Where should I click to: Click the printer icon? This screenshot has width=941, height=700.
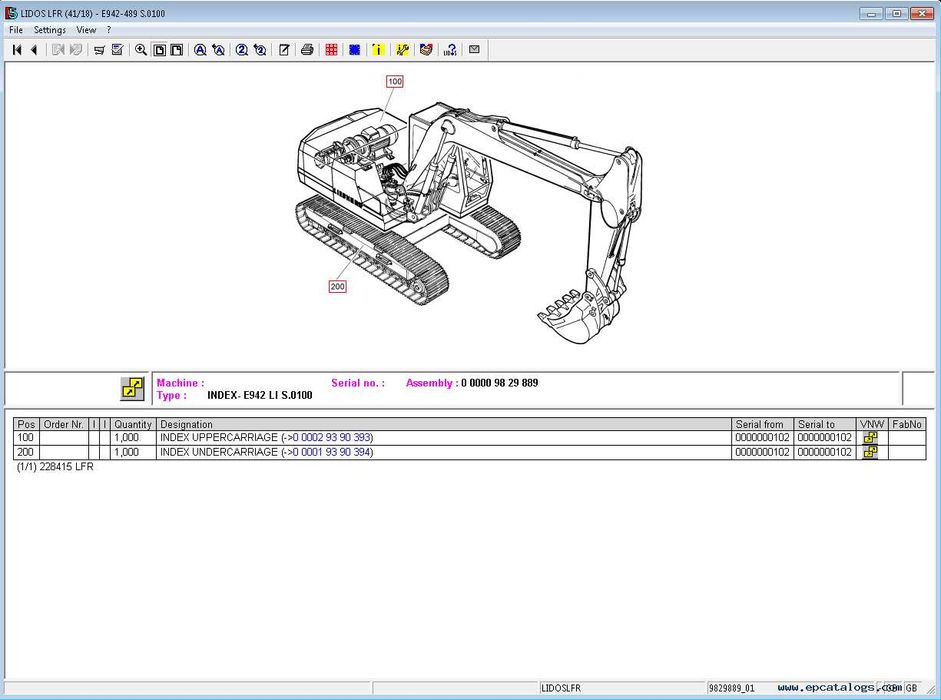pyautogui.click(x=307, y=50)
